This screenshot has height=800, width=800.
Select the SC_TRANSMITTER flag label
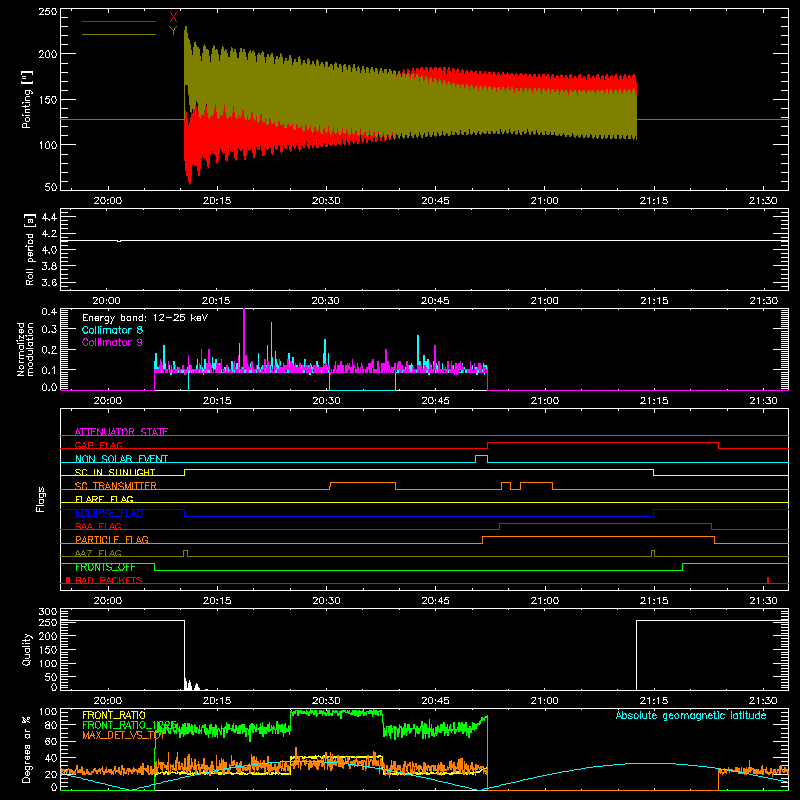(116, 485)
